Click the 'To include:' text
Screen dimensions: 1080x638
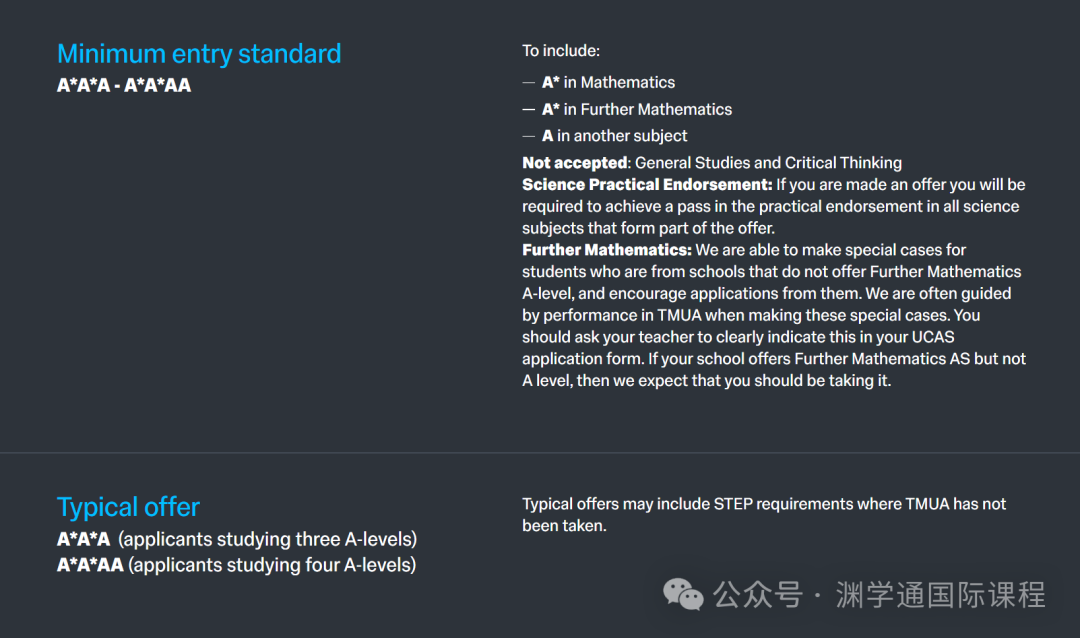click(561, 51)
